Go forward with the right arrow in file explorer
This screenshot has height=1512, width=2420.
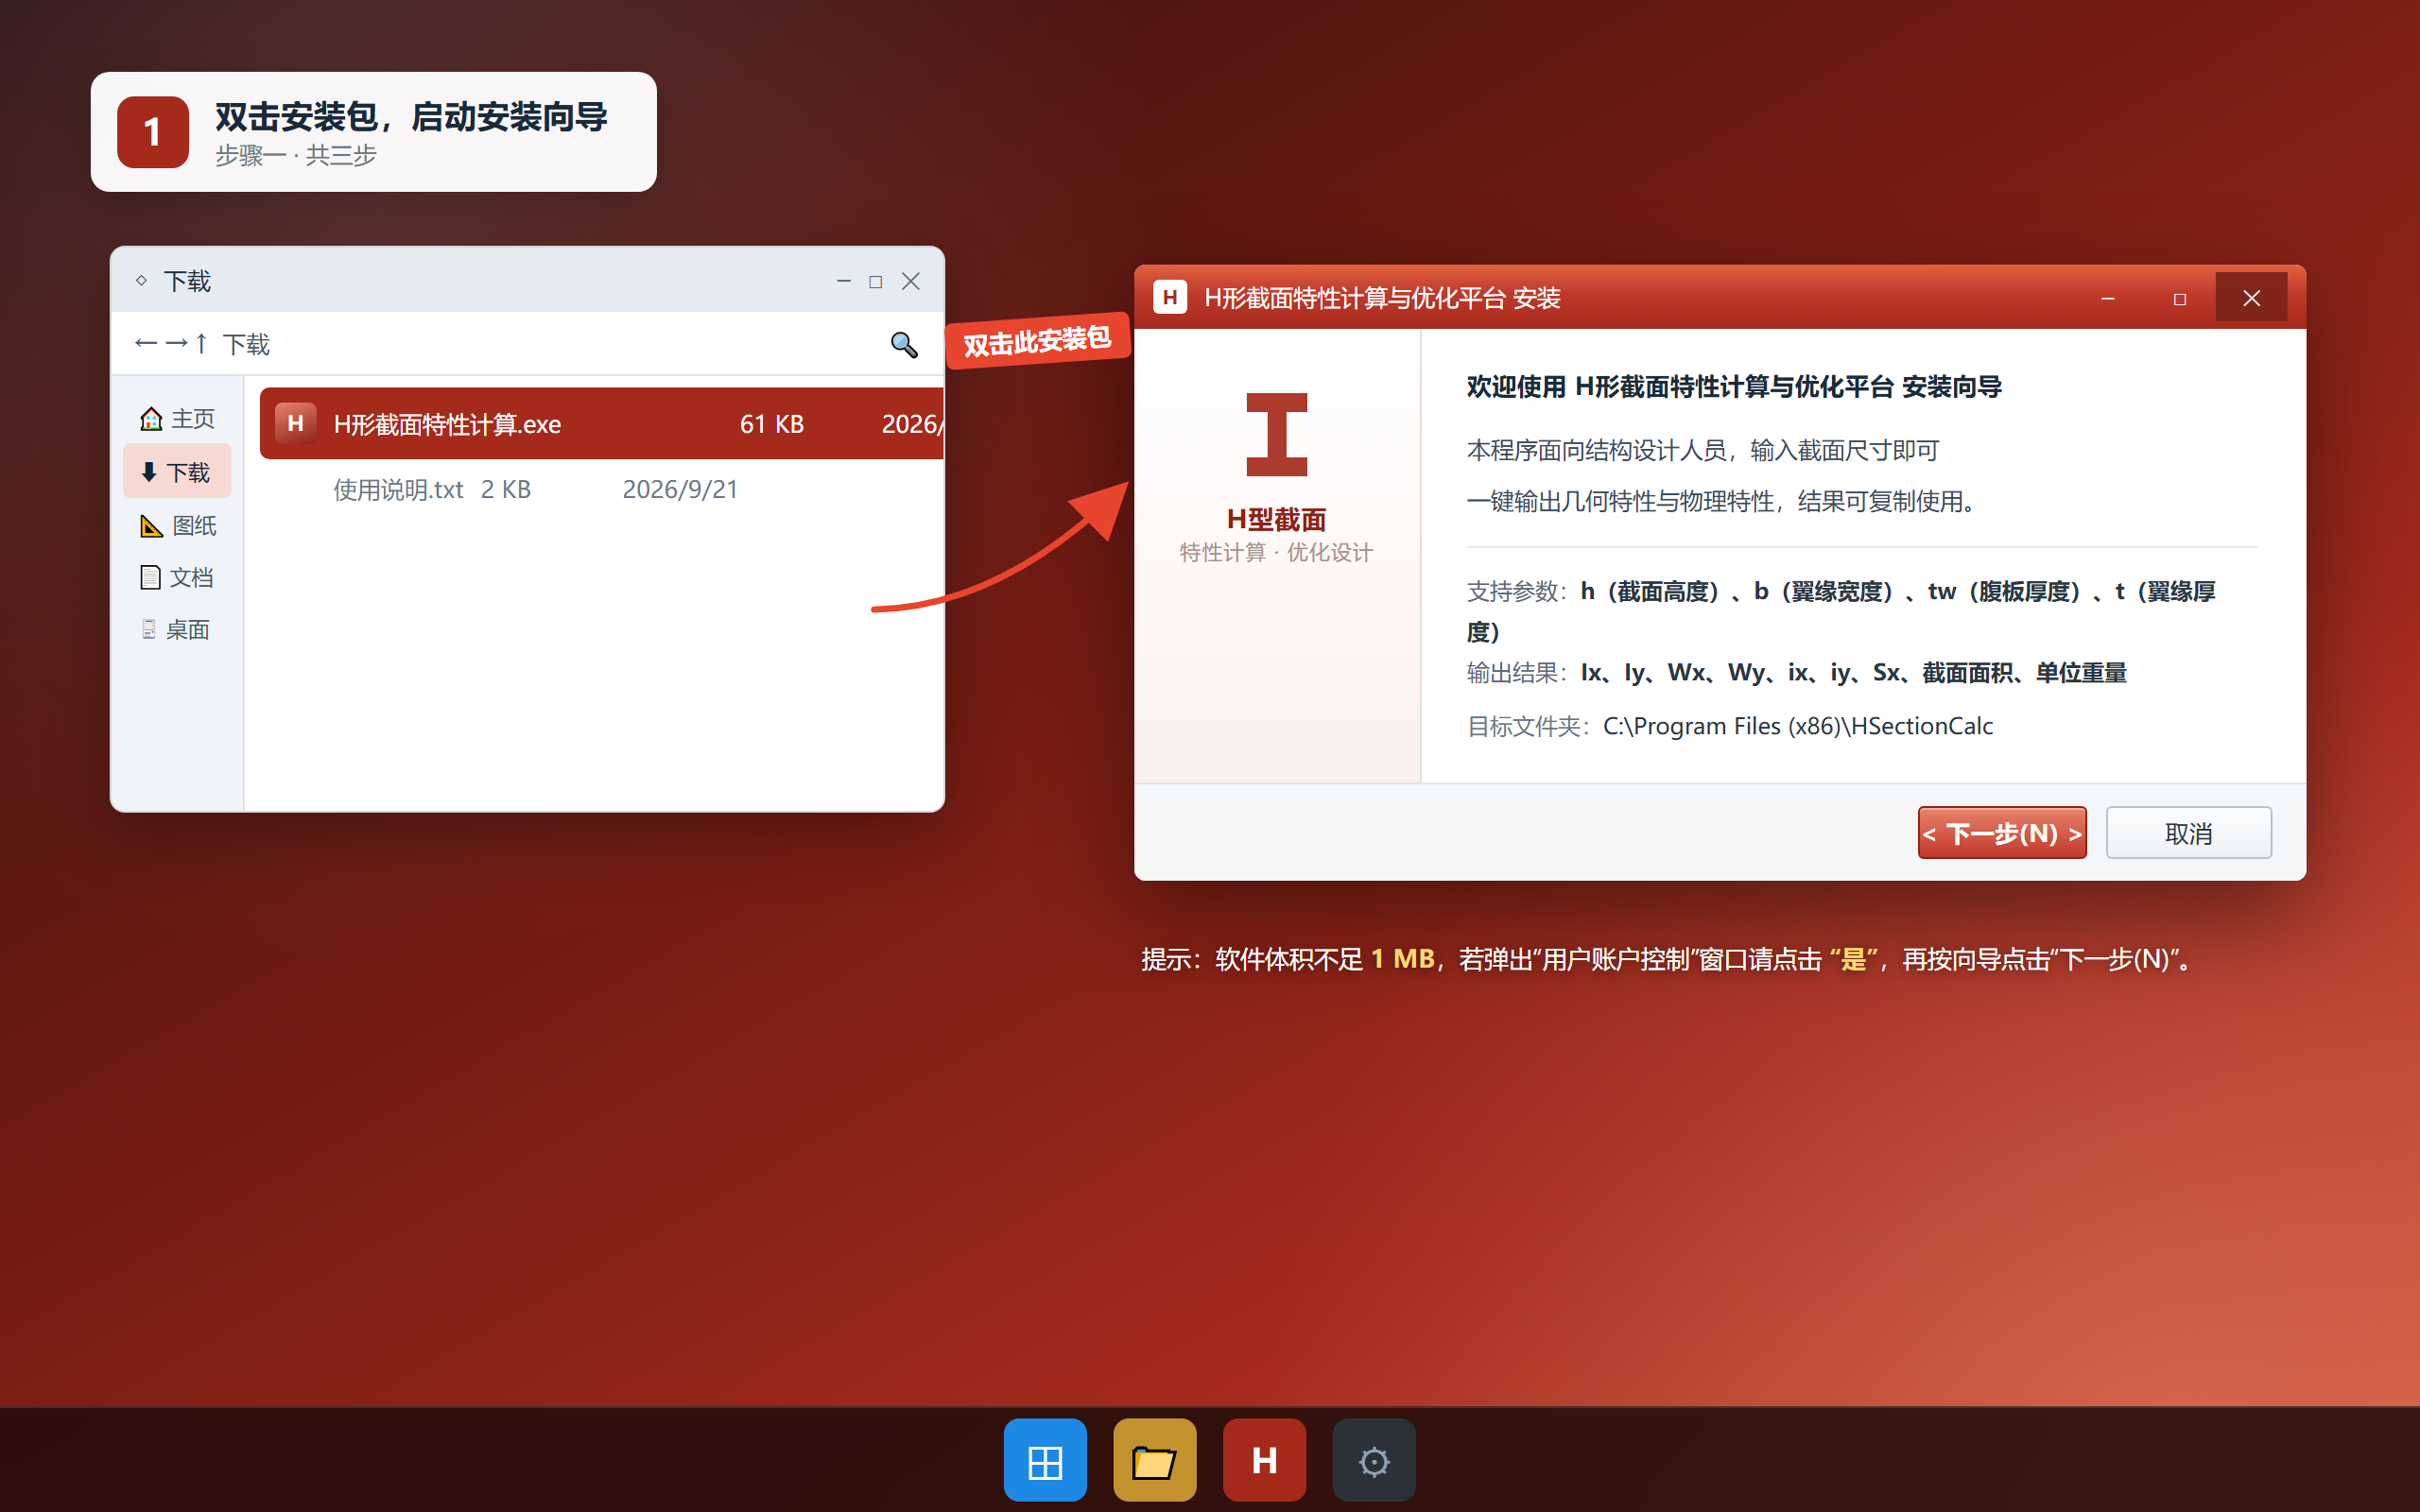click(176, 343)
